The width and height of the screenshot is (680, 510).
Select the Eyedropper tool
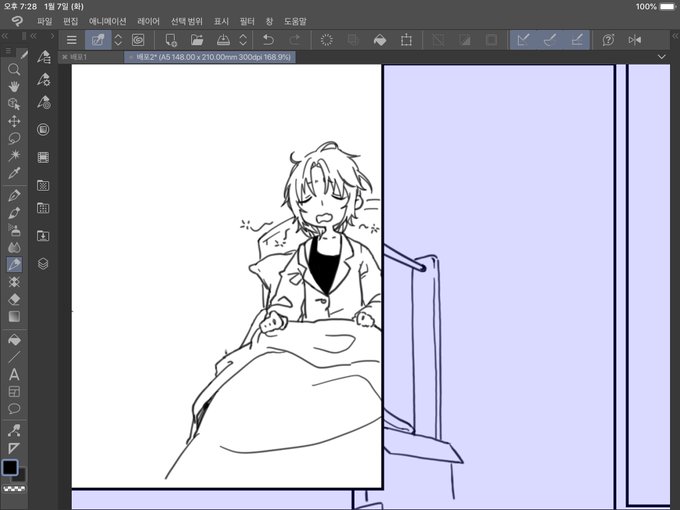(14, 173)
